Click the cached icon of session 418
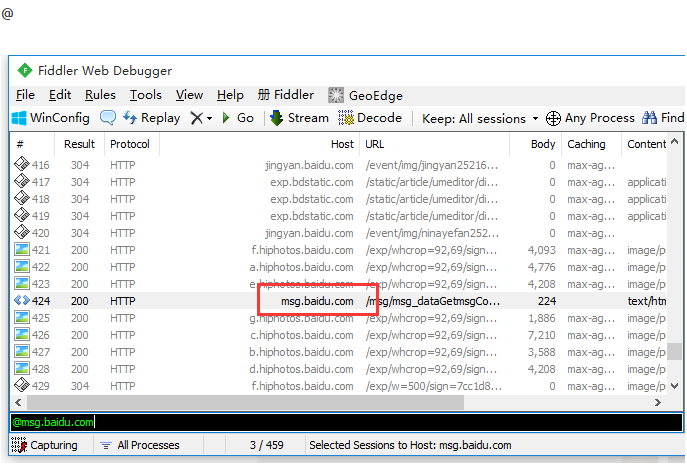The image size is (687, 465). point(21,198)
